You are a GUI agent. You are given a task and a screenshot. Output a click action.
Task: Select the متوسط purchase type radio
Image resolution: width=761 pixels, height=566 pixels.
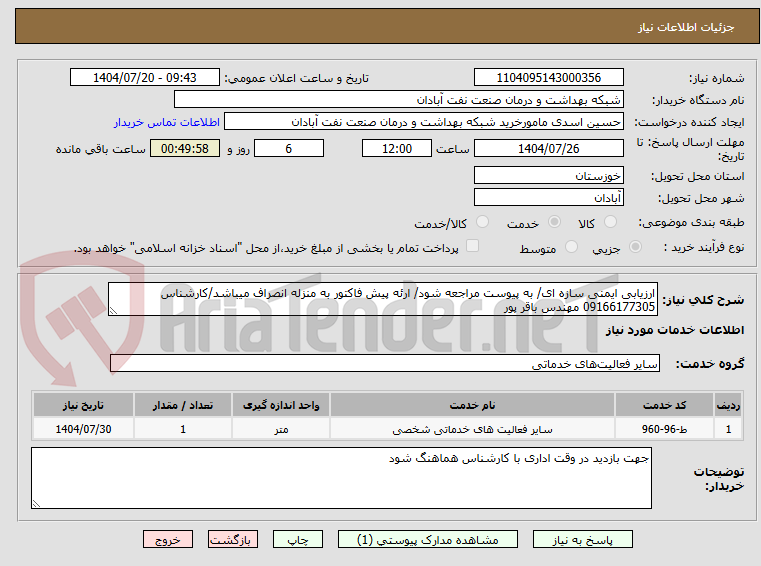pyautogui.click(x=571, y=247)
